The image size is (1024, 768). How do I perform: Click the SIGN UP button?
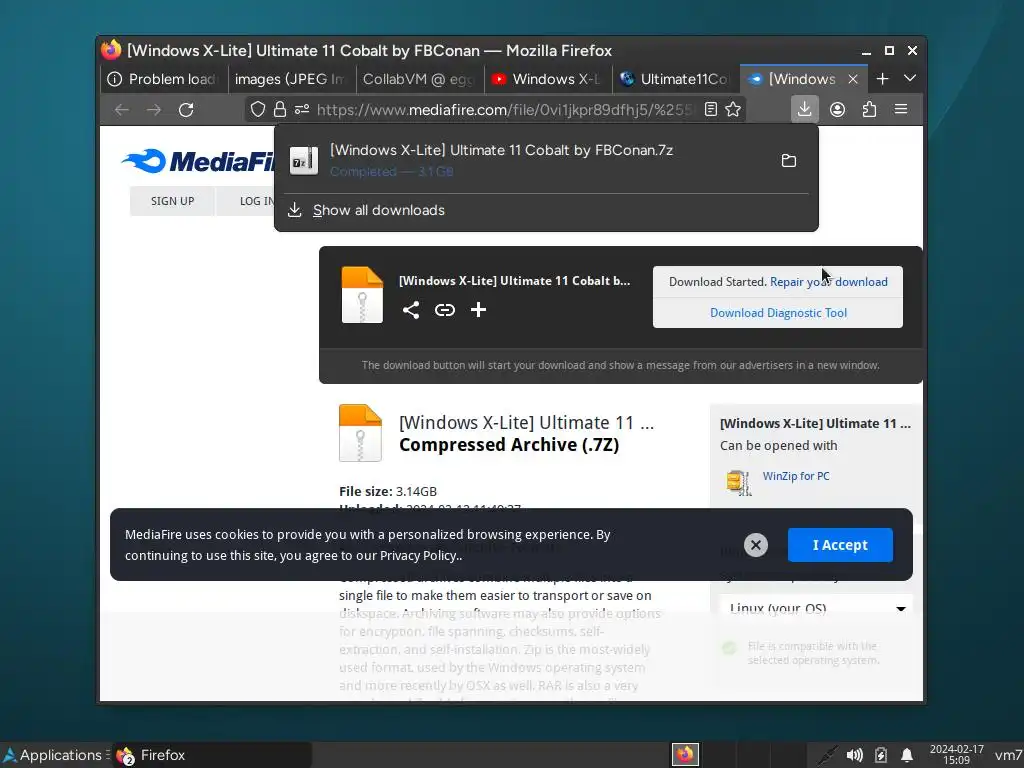172,201
